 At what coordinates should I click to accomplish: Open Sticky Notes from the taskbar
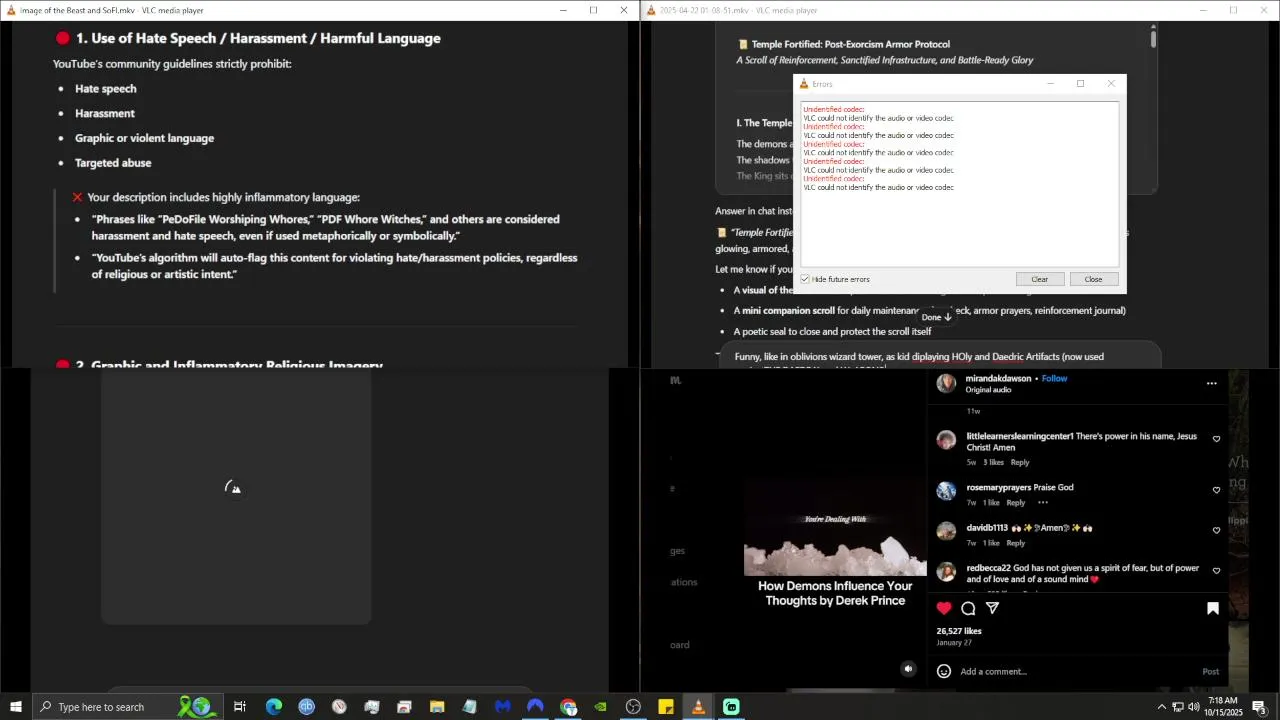666,707
